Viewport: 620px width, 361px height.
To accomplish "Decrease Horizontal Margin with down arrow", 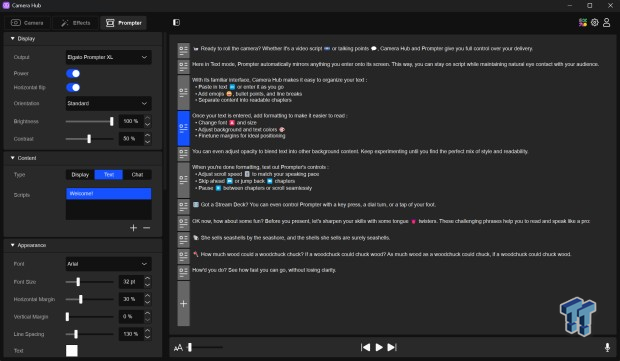I will (147, 302).
